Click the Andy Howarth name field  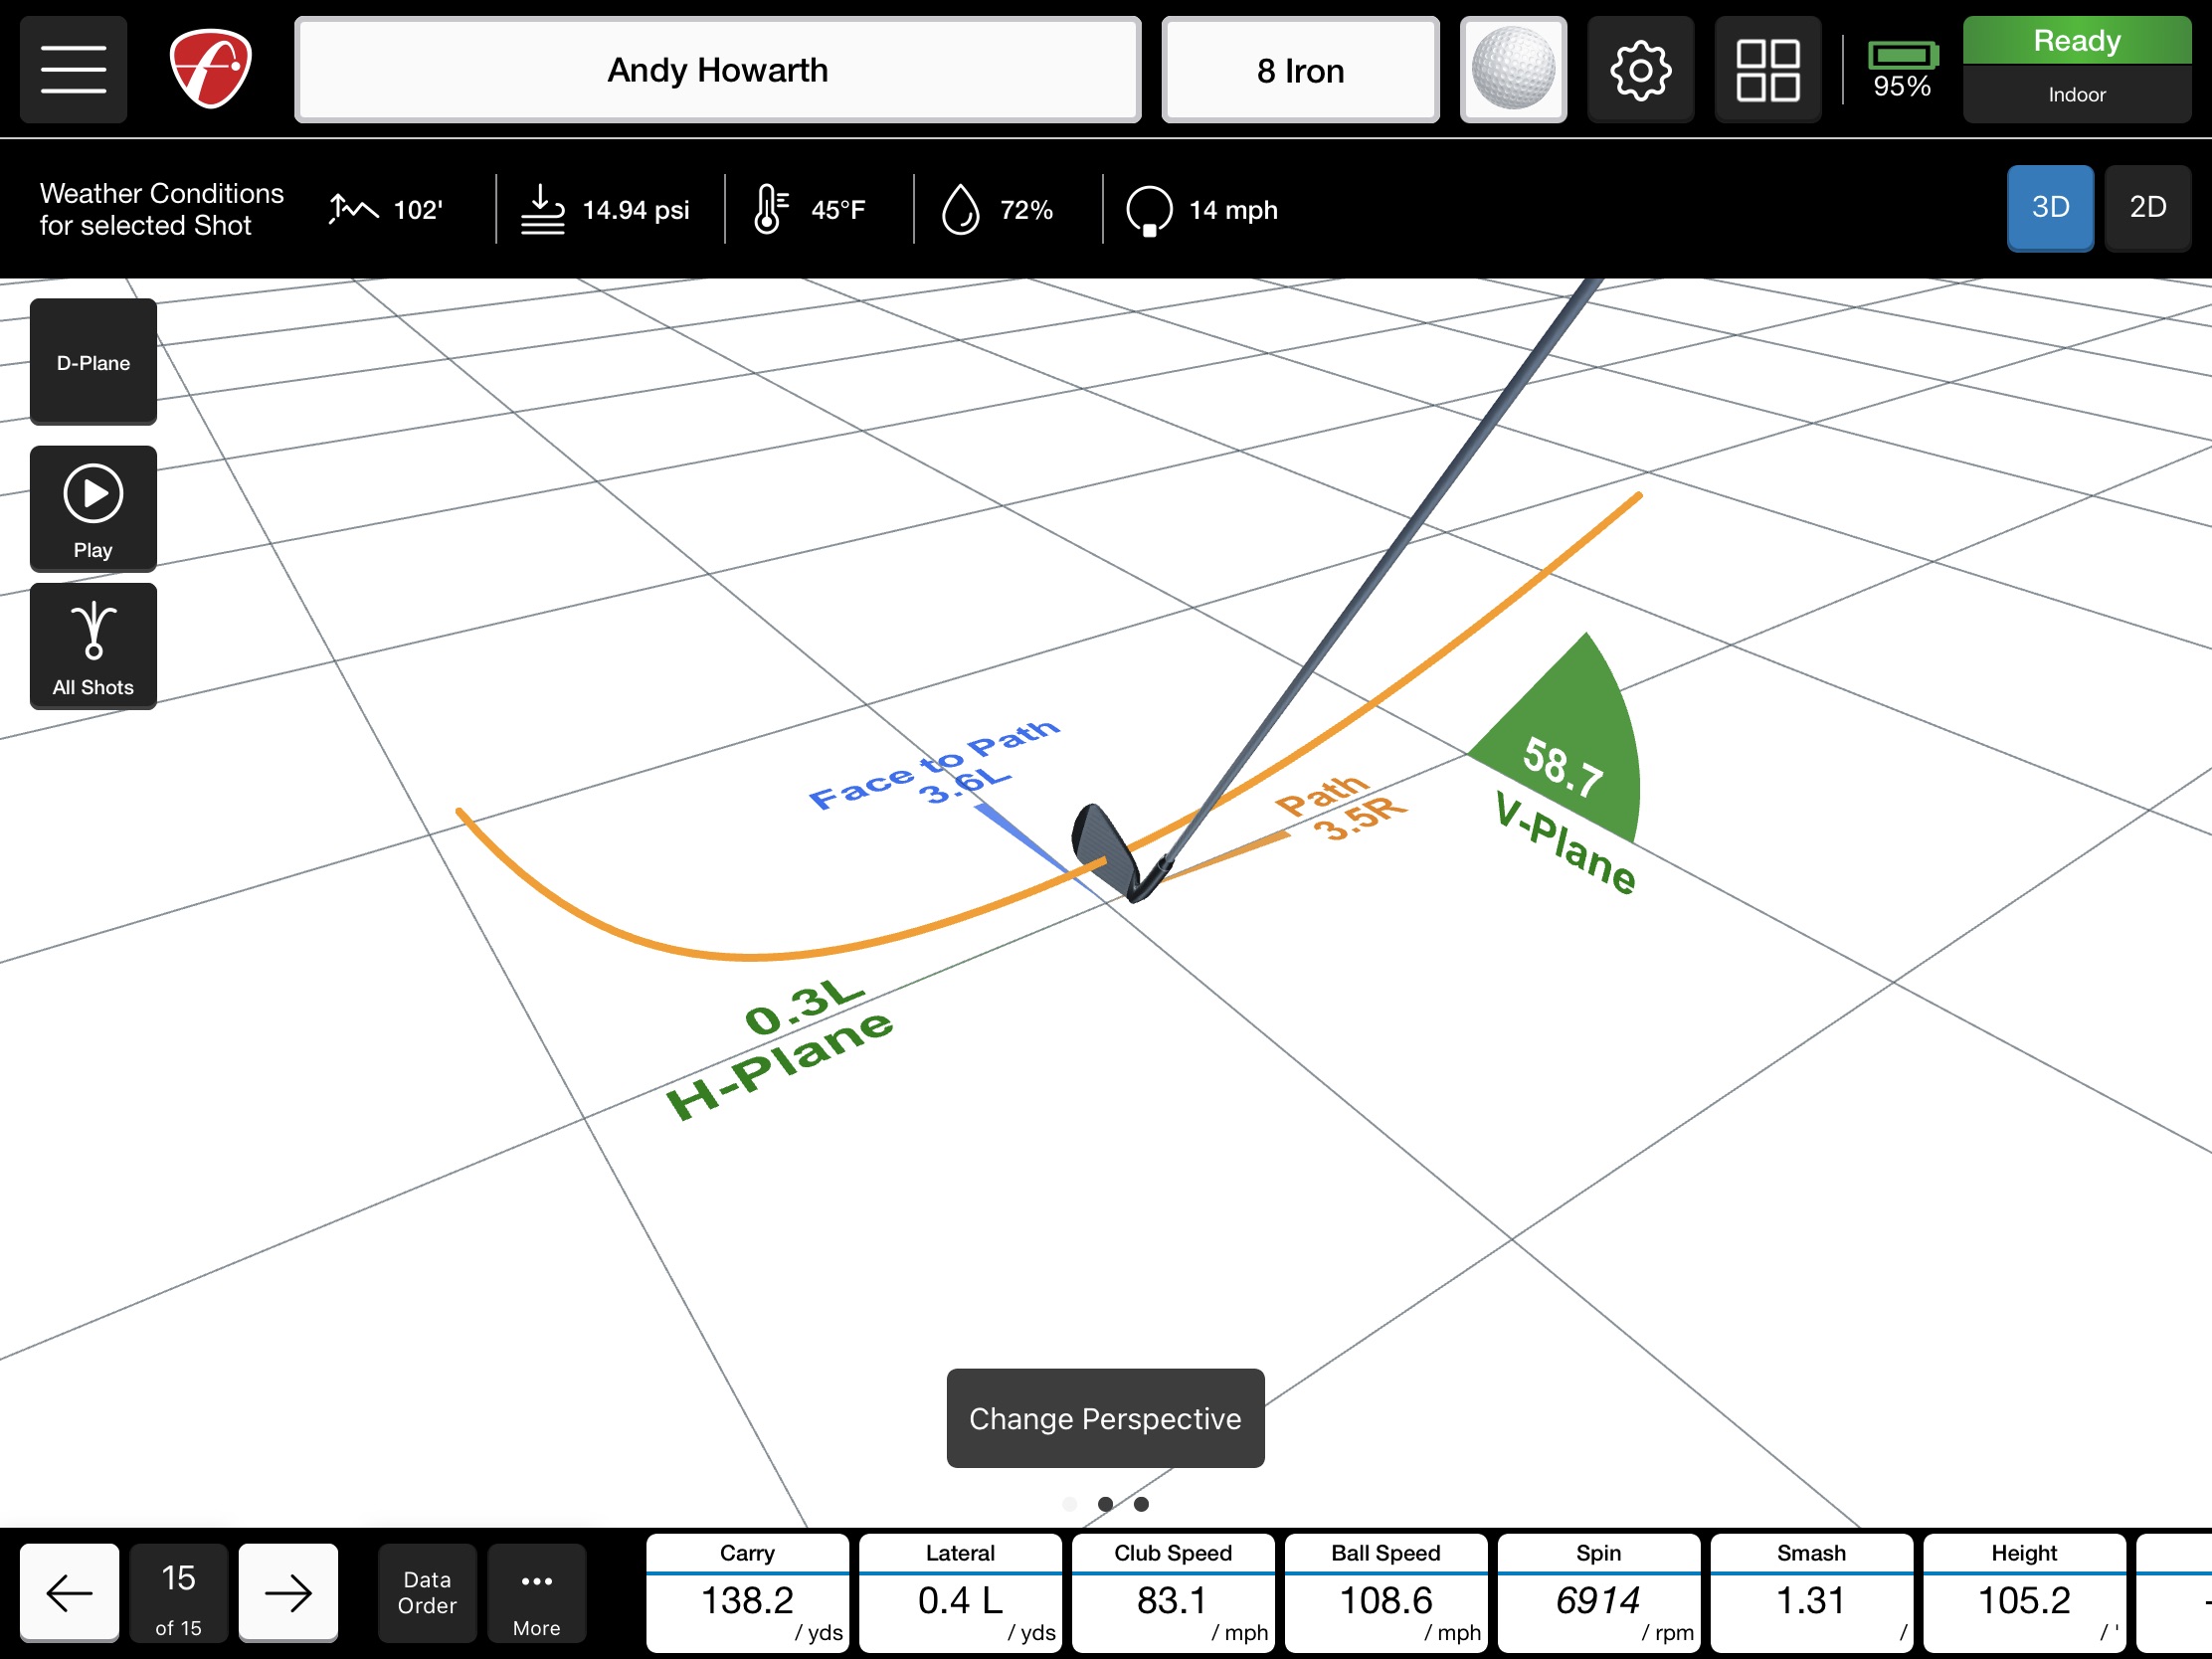(x=717, y=70)
